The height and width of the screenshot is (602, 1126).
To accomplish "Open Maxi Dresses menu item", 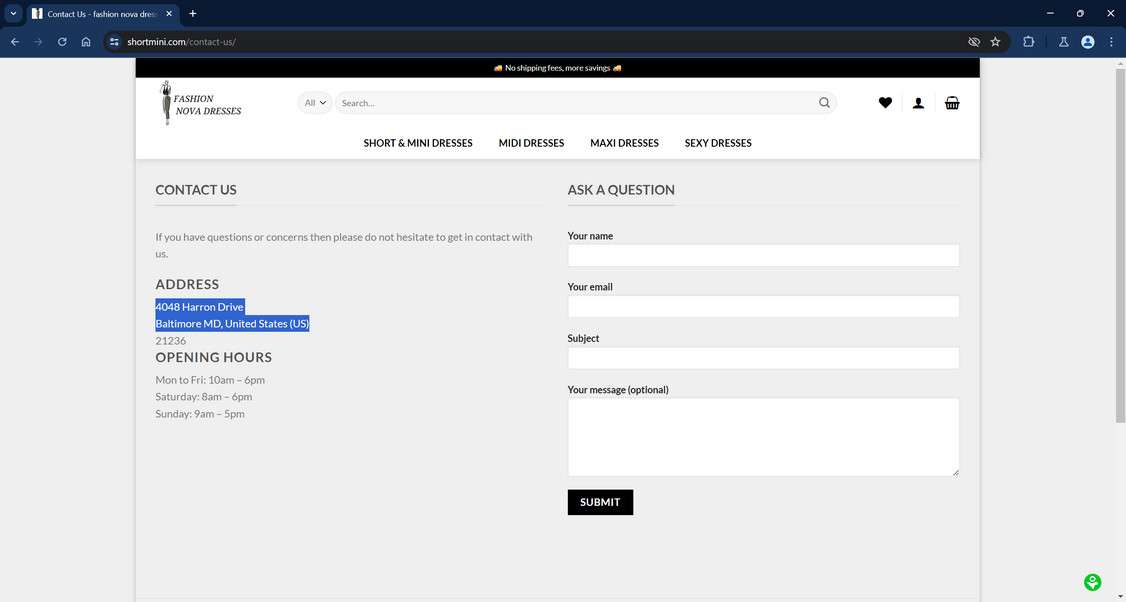I will 624,143.
